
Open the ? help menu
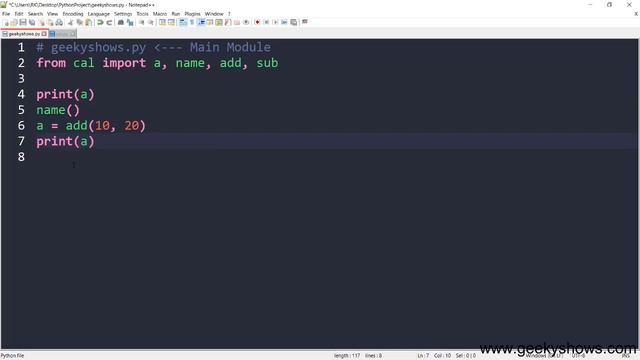[229, 14]
